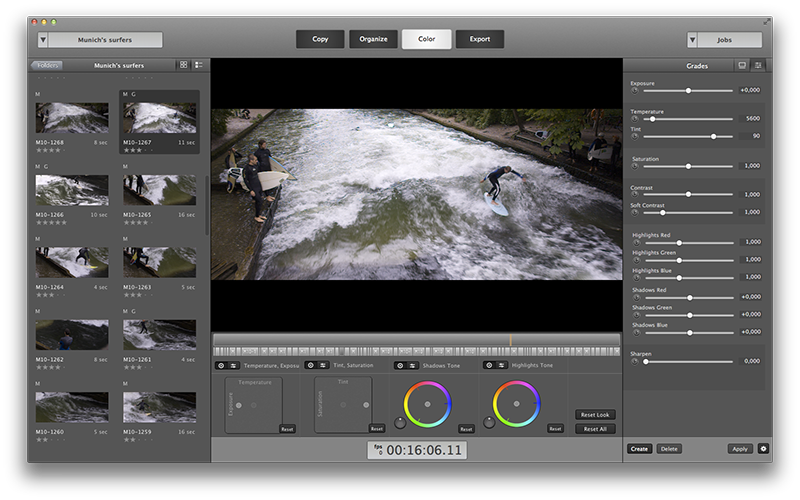Click the reset icon beside Highlights Red slider
The height and width of the screenshot is (500, 800).
[636, 243]
